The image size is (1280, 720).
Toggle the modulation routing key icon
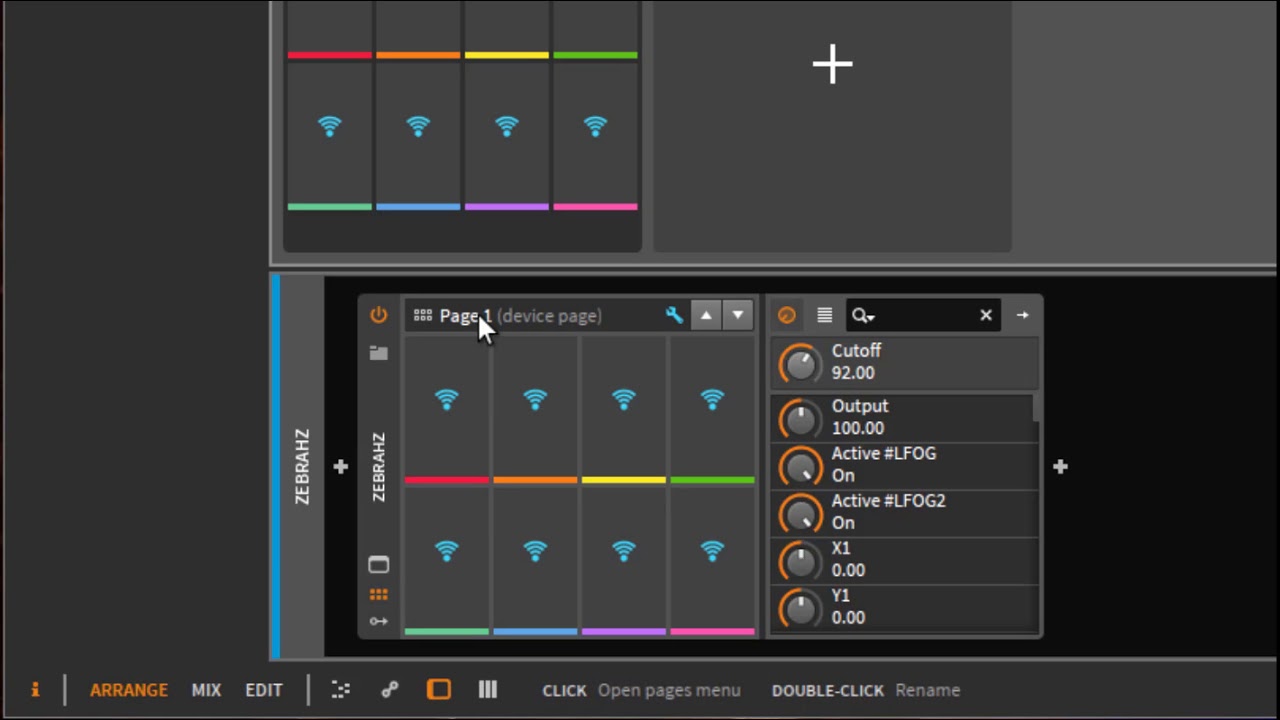(378, 621)
